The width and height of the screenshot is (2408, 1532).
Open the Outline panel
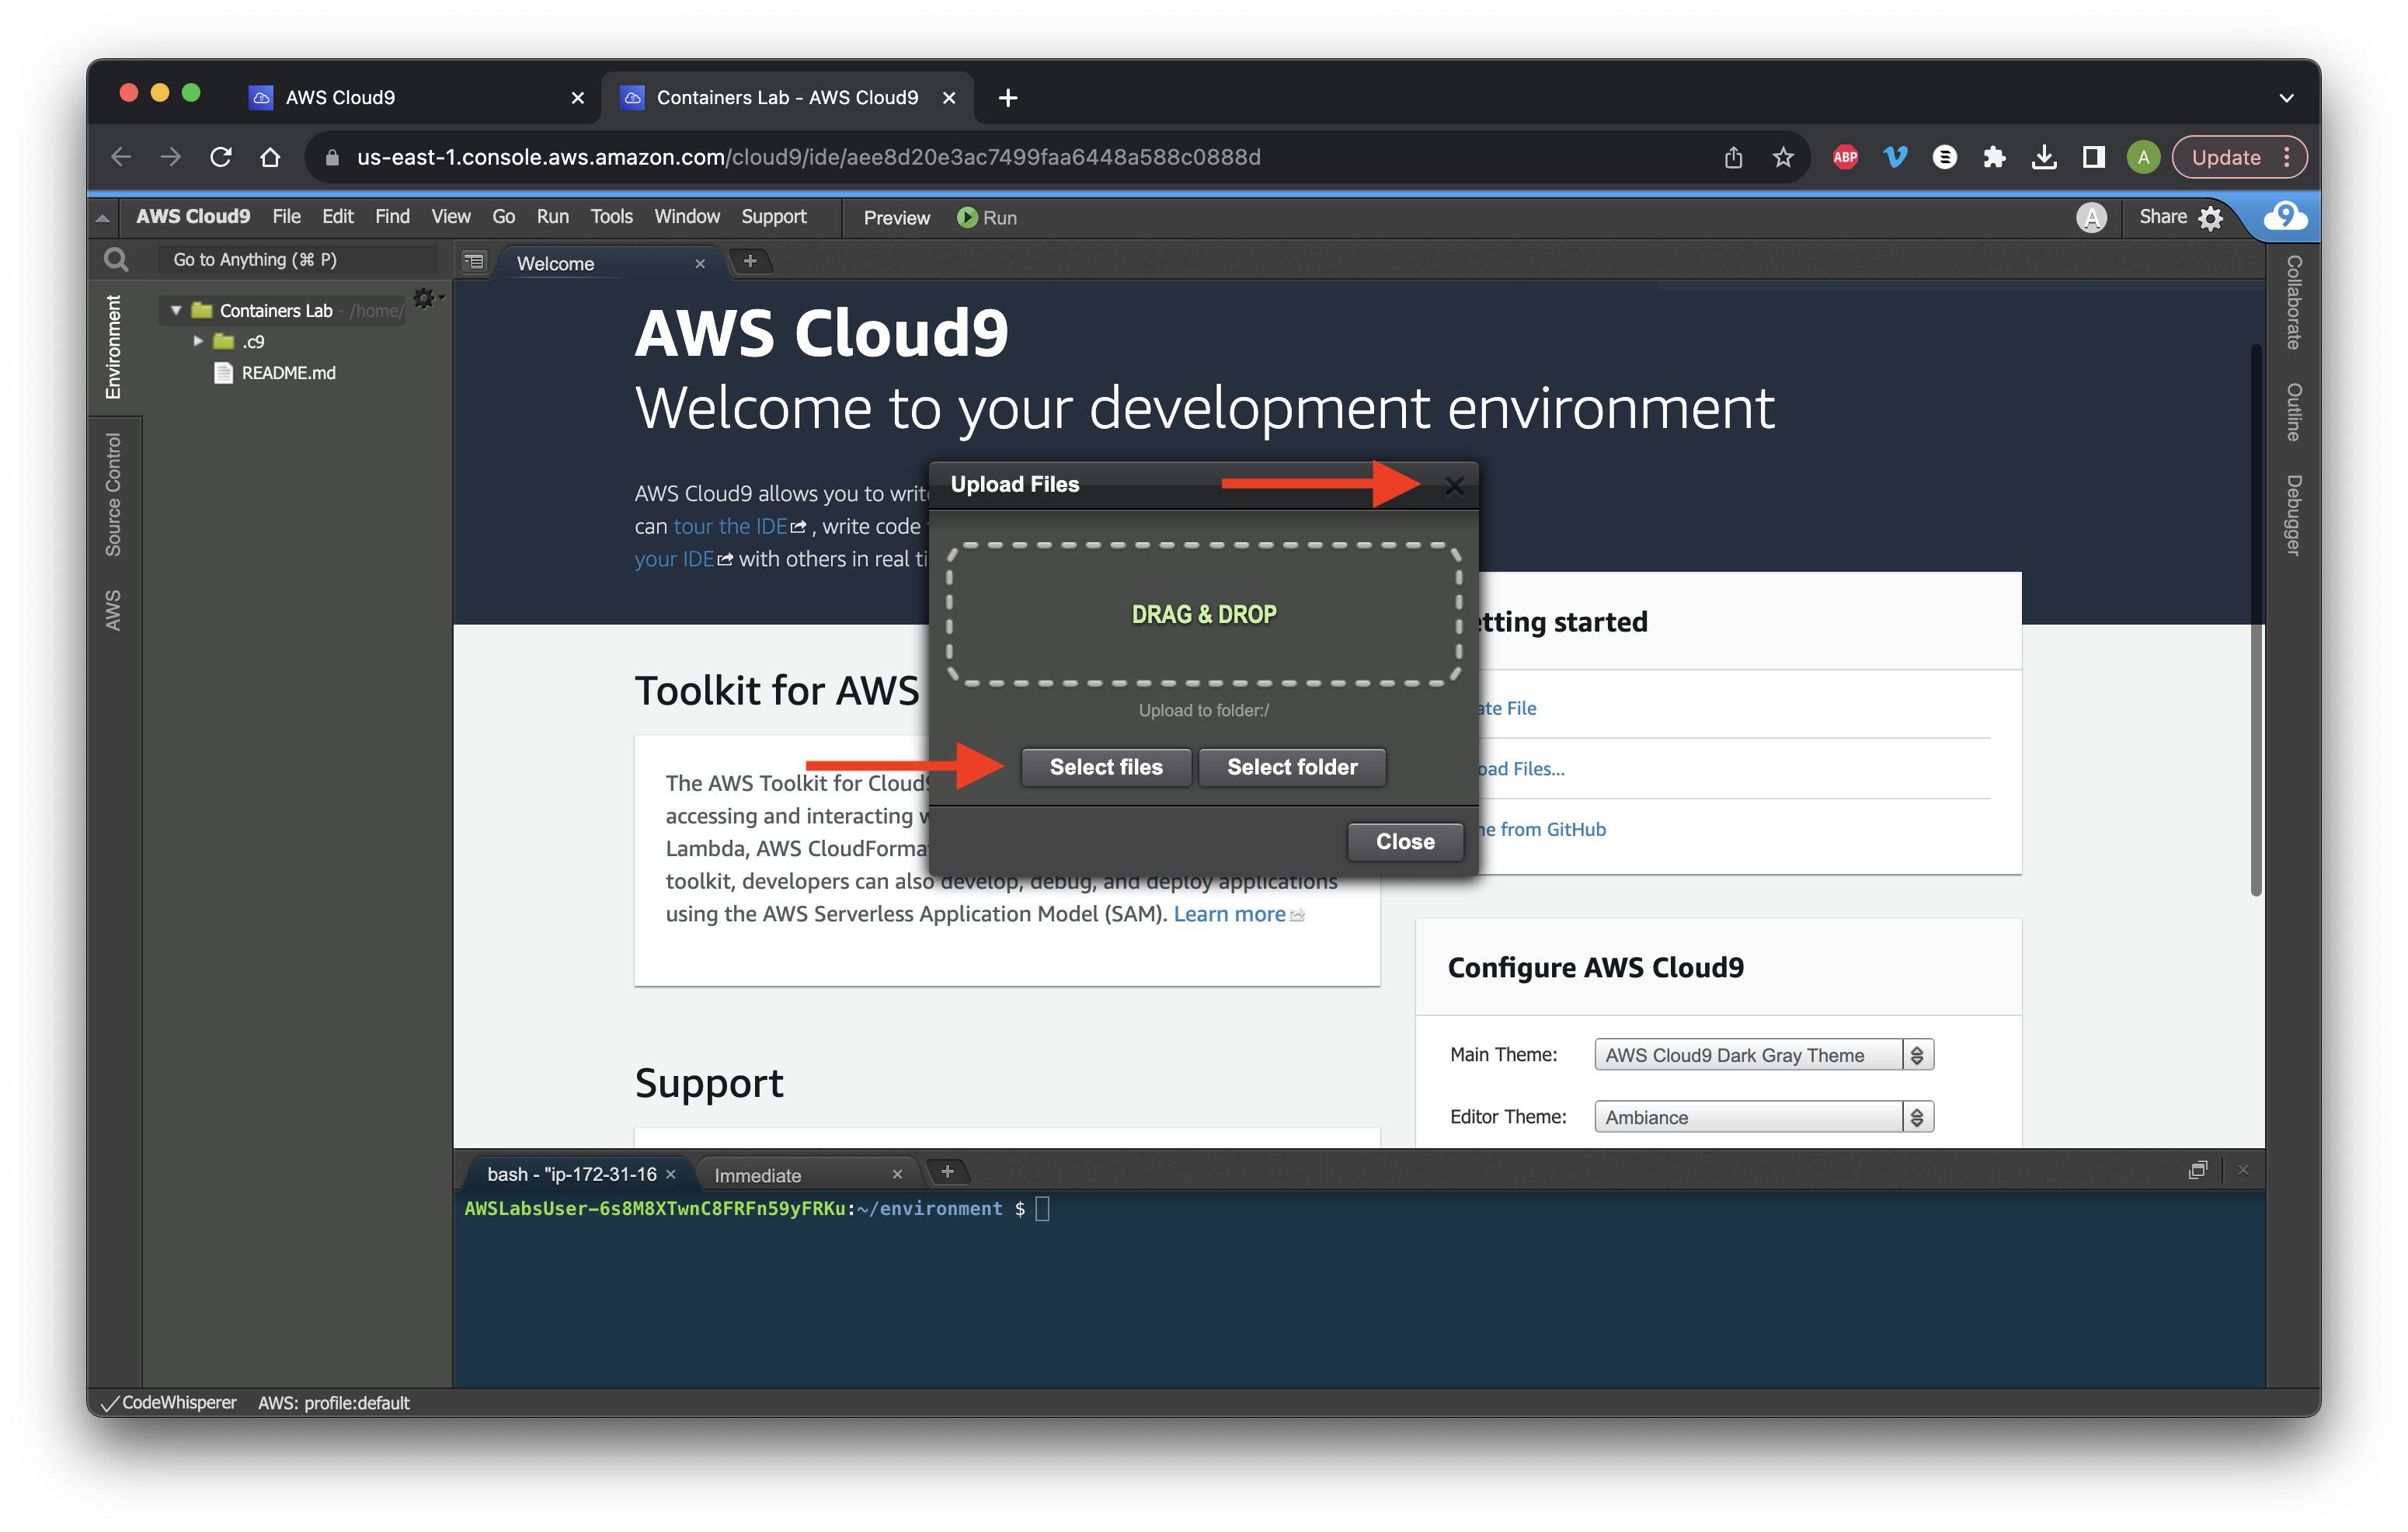click(x=2295, y=412)
